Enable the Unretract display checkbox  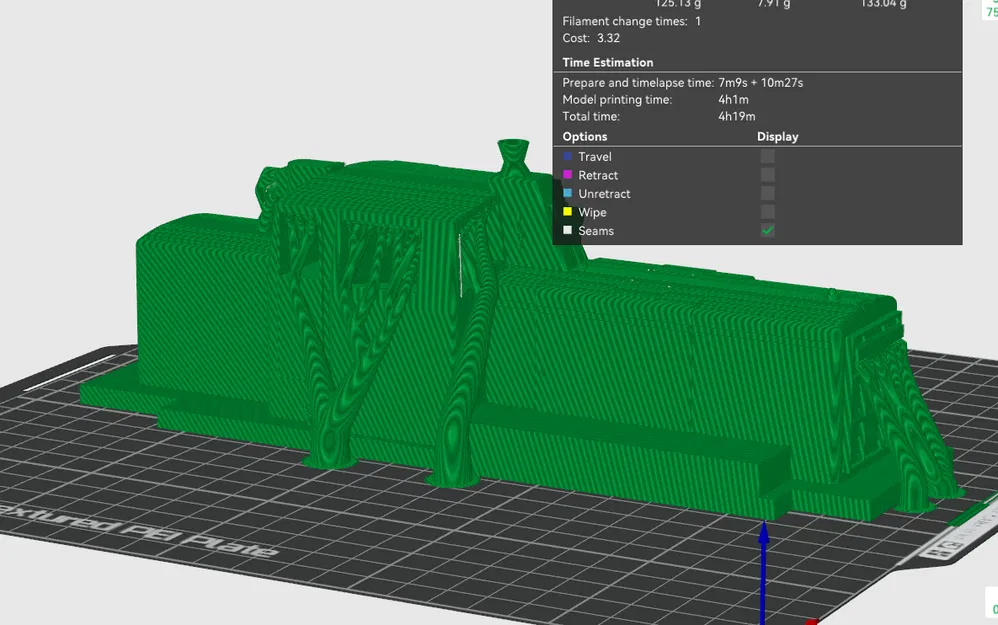[768, 193]
